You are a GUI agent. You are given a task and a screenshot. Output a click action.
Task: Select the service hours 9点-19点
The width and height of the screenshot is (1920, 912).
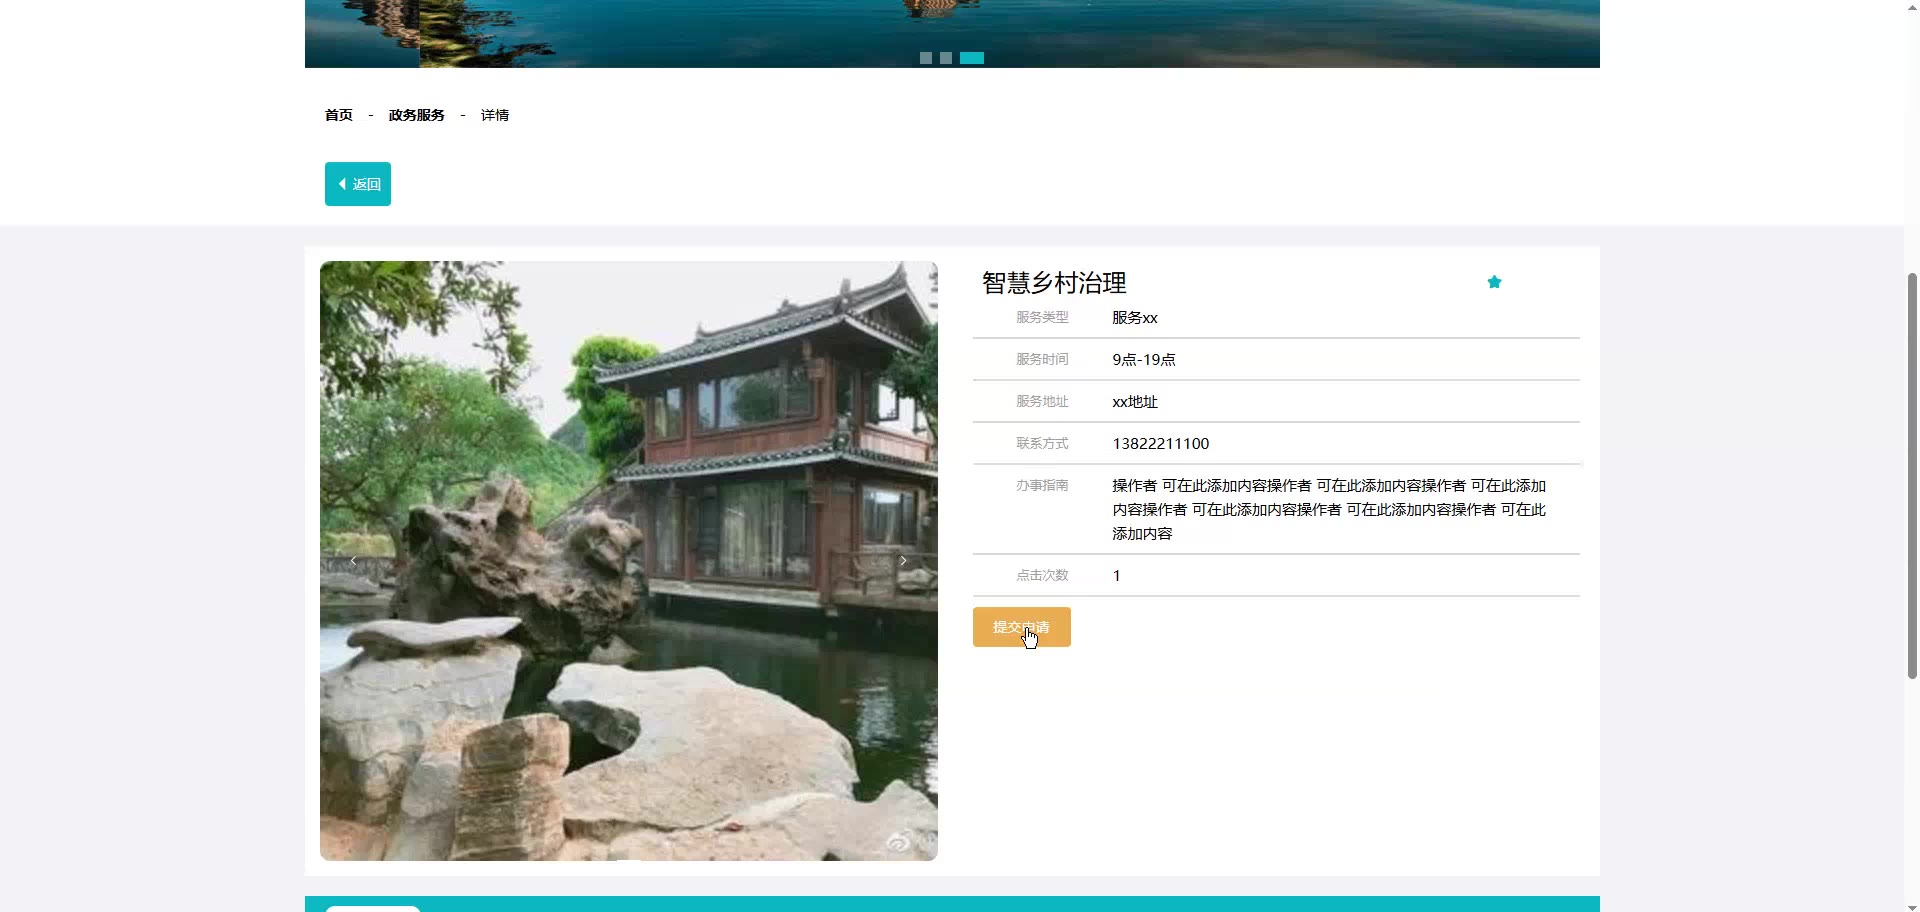tap(1144, 360)
